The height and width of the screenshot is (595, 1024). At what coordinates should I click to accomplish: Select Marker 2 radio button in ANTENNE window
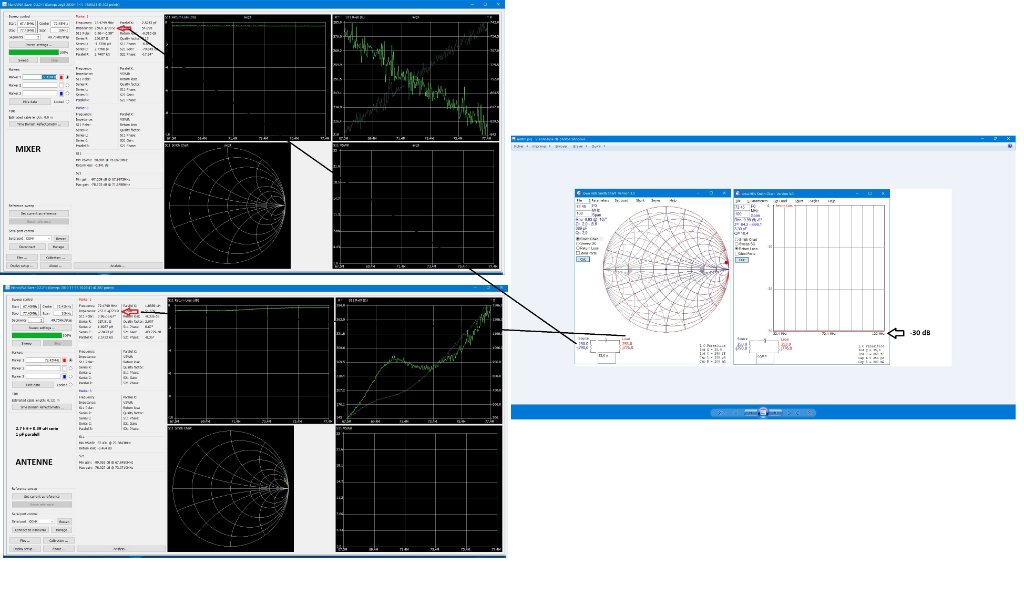click(71, 368)
